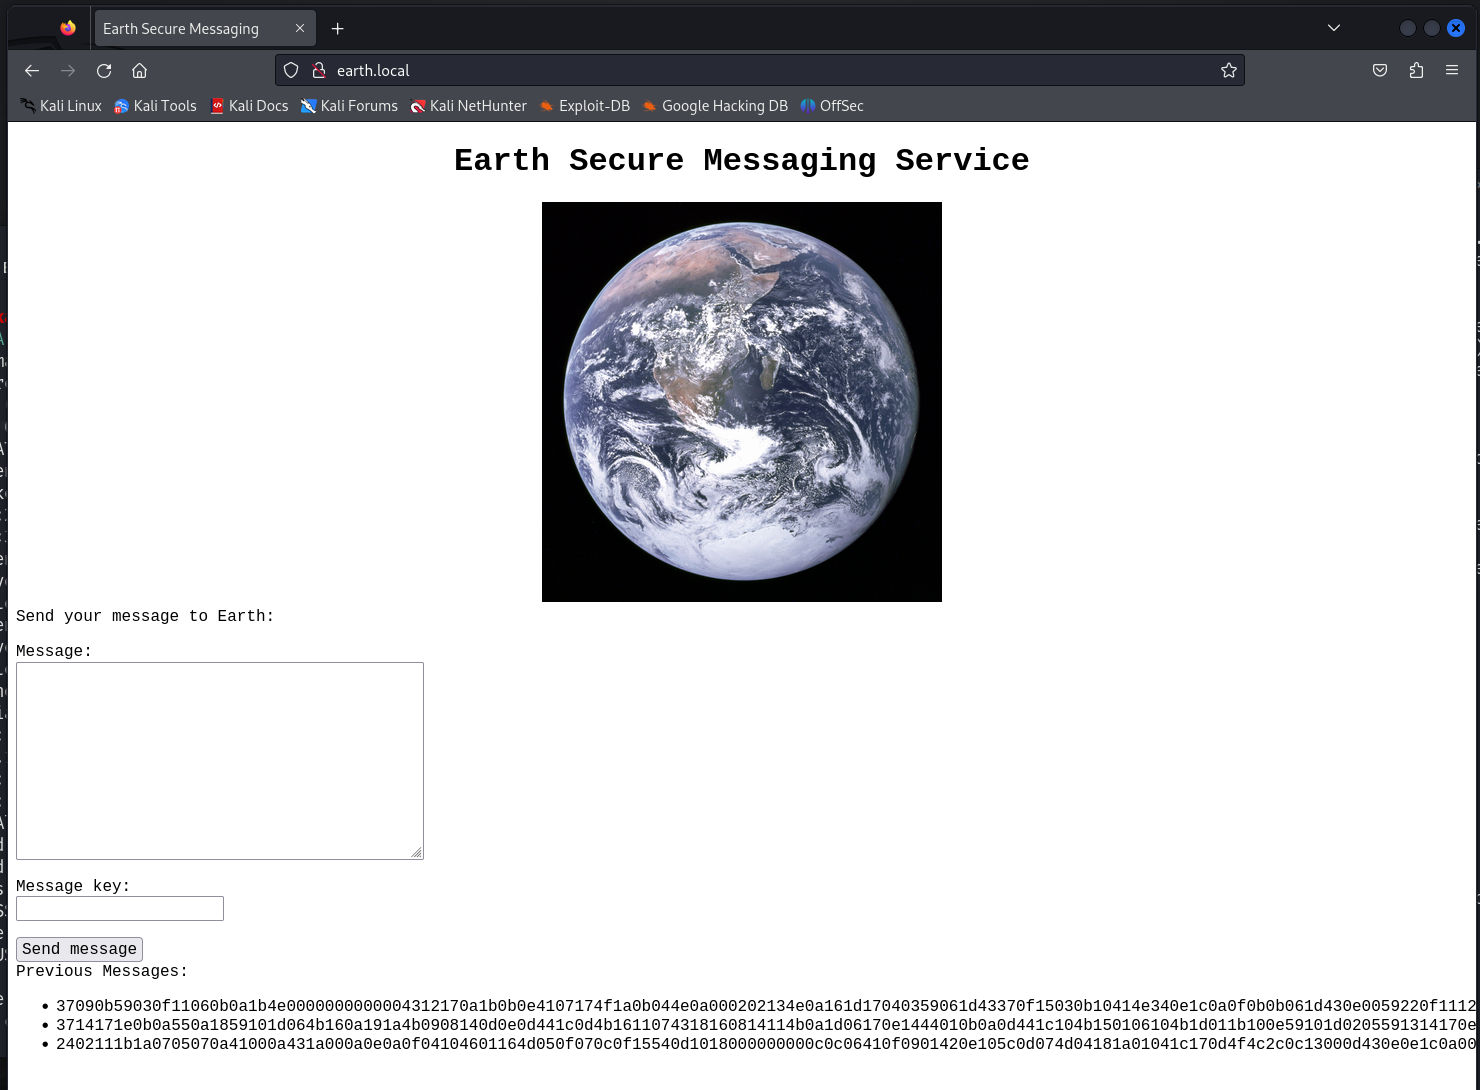Viewport: 1480px width, 1090px height.
Task: Click the message textarea resize handle
Action: click(x=416, y=852)
